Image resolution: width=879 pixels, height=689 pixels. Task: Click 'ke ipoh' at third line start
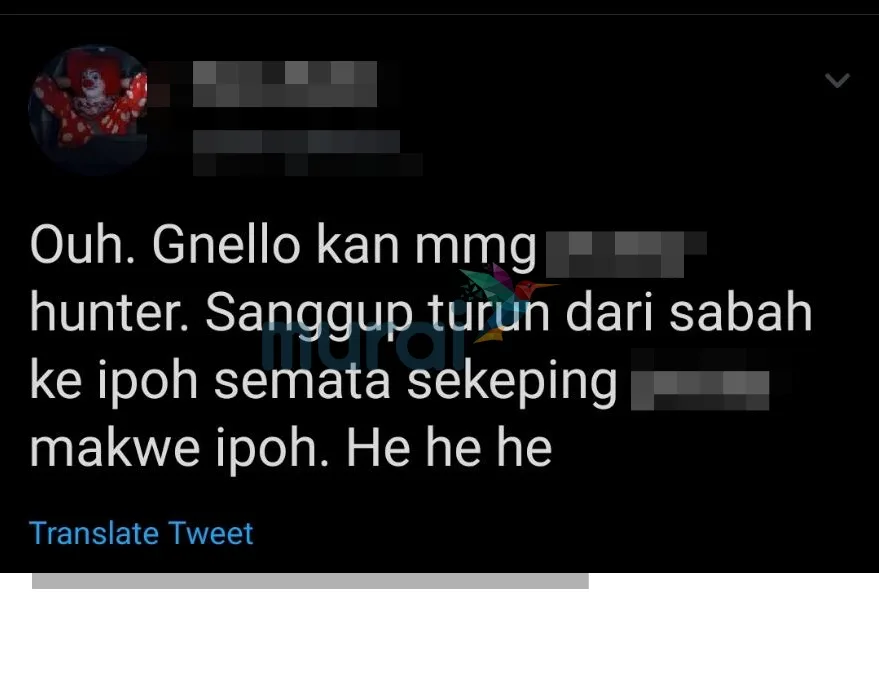pos(114,381)
